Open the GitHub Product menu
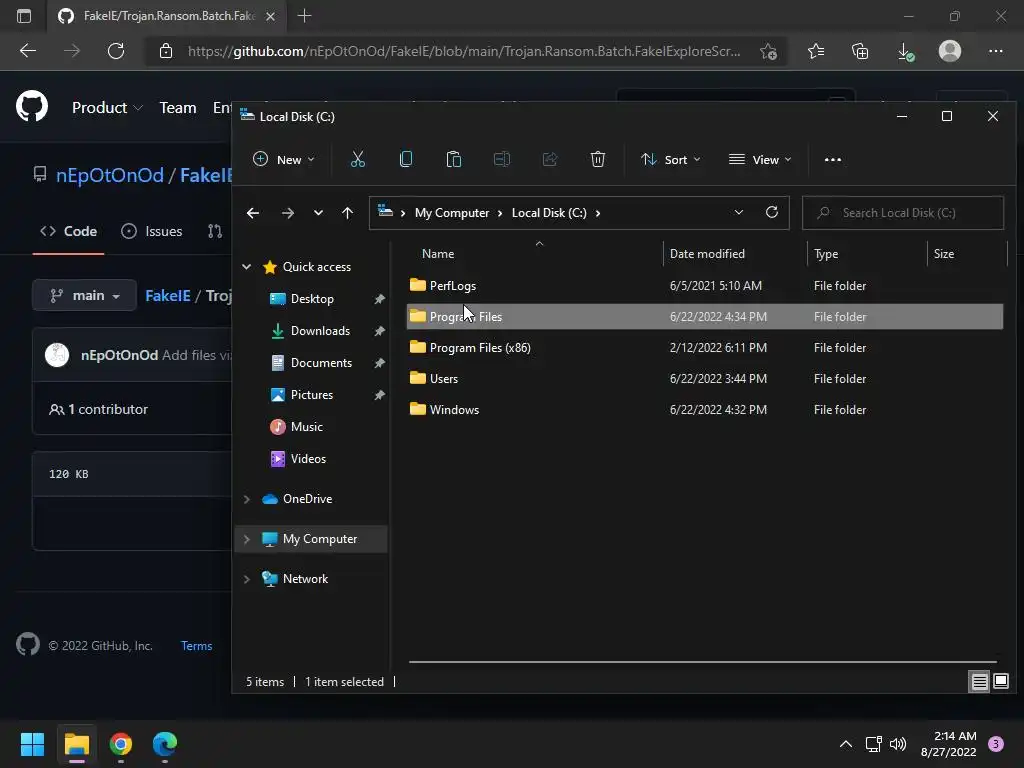This screenshot has height=768, width=1024. [107, 107]
